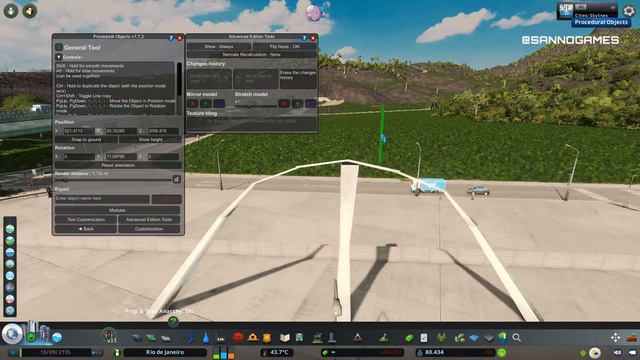Open the economy money icon
This screenshot has height=360, width=640.
coord(409,338)
